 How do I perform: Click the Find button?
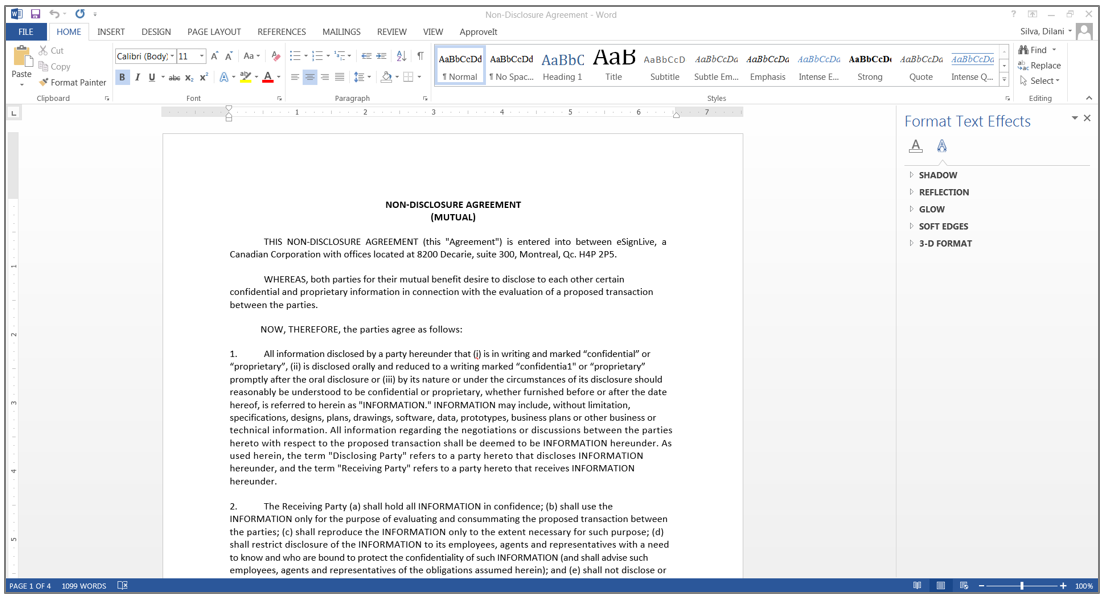(1037, 50)
